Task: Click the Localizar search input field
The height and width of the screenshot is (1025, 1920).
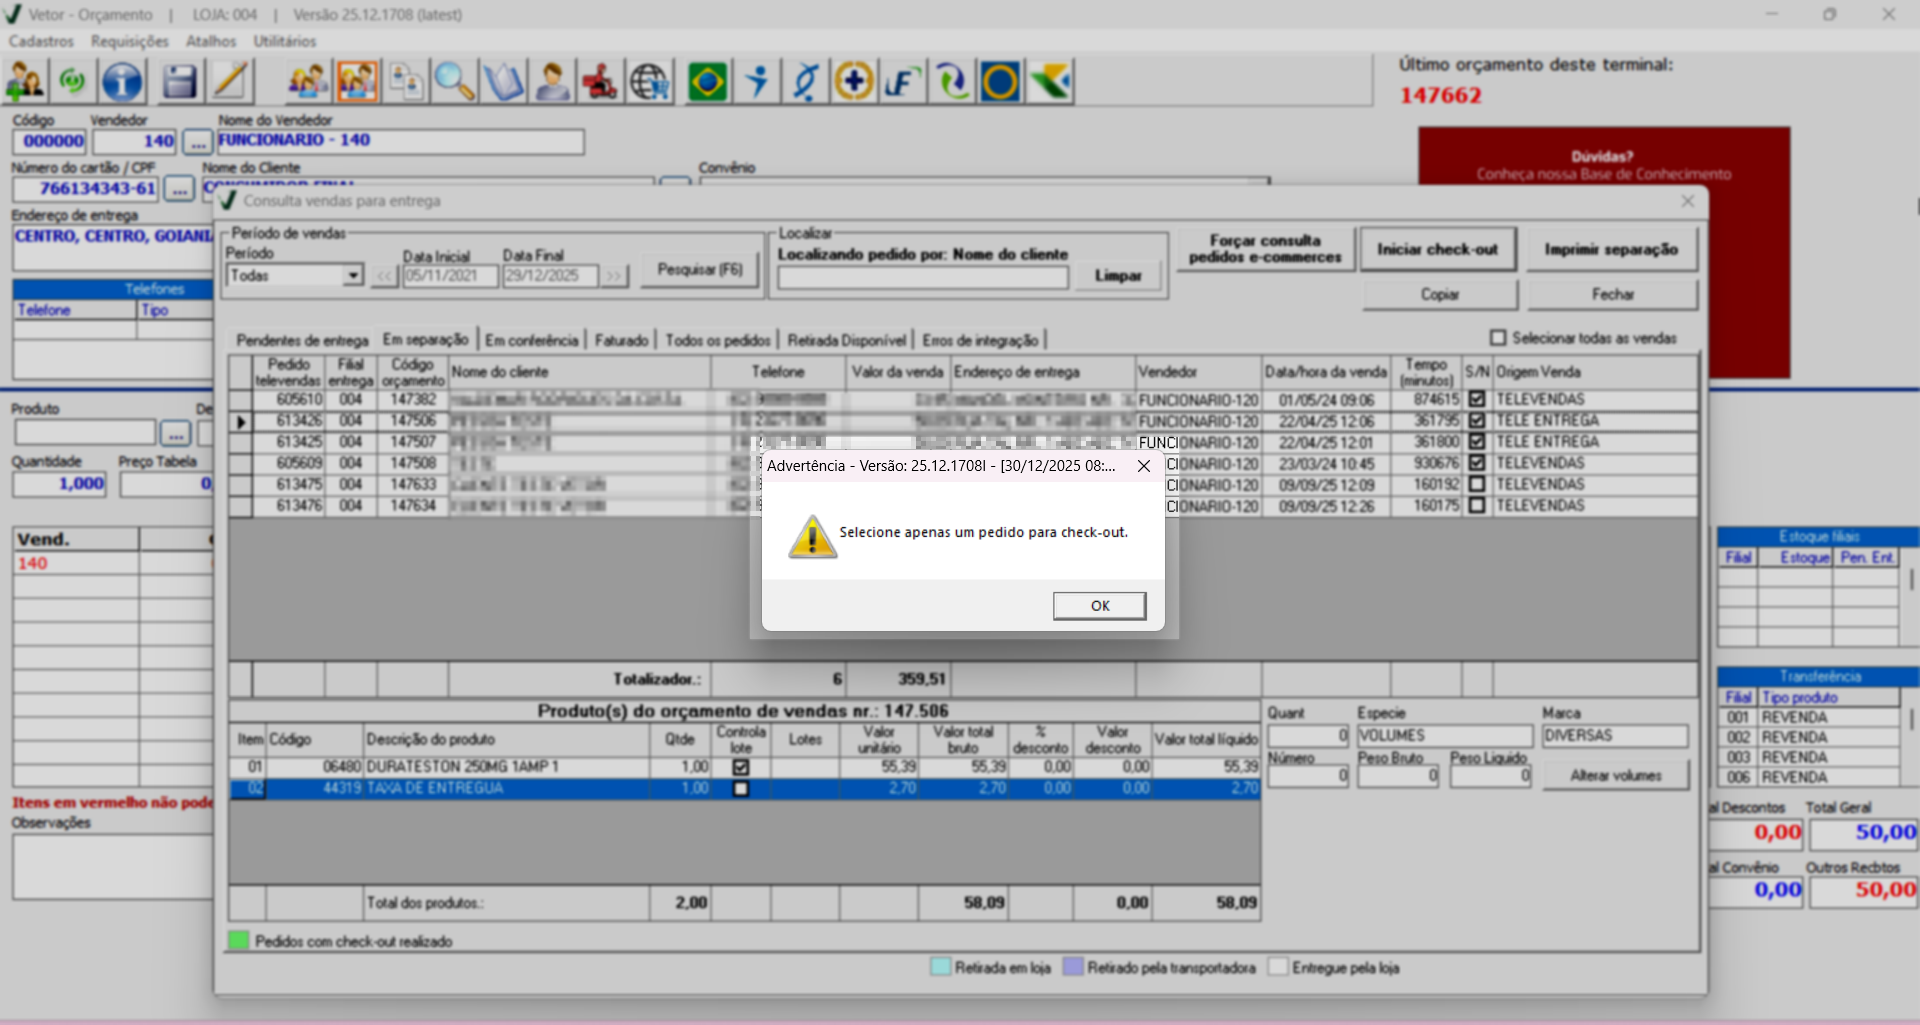Action: (922, 277)
